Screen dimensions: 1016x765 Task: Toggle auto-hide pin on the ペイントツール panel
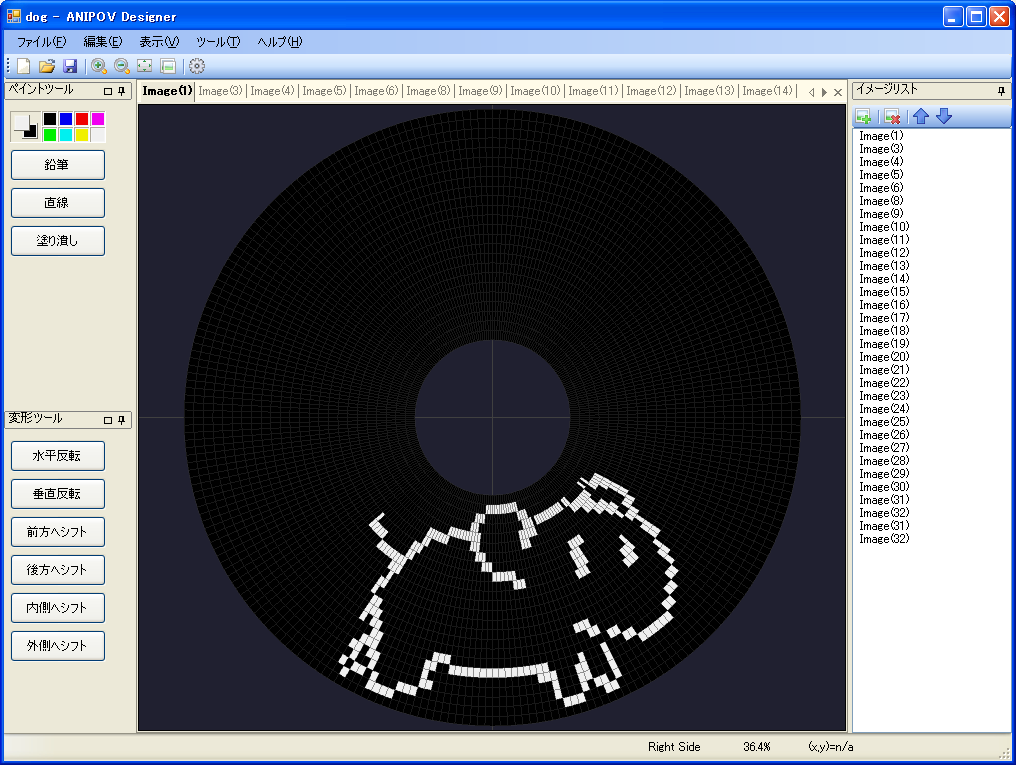click(121, 91)
